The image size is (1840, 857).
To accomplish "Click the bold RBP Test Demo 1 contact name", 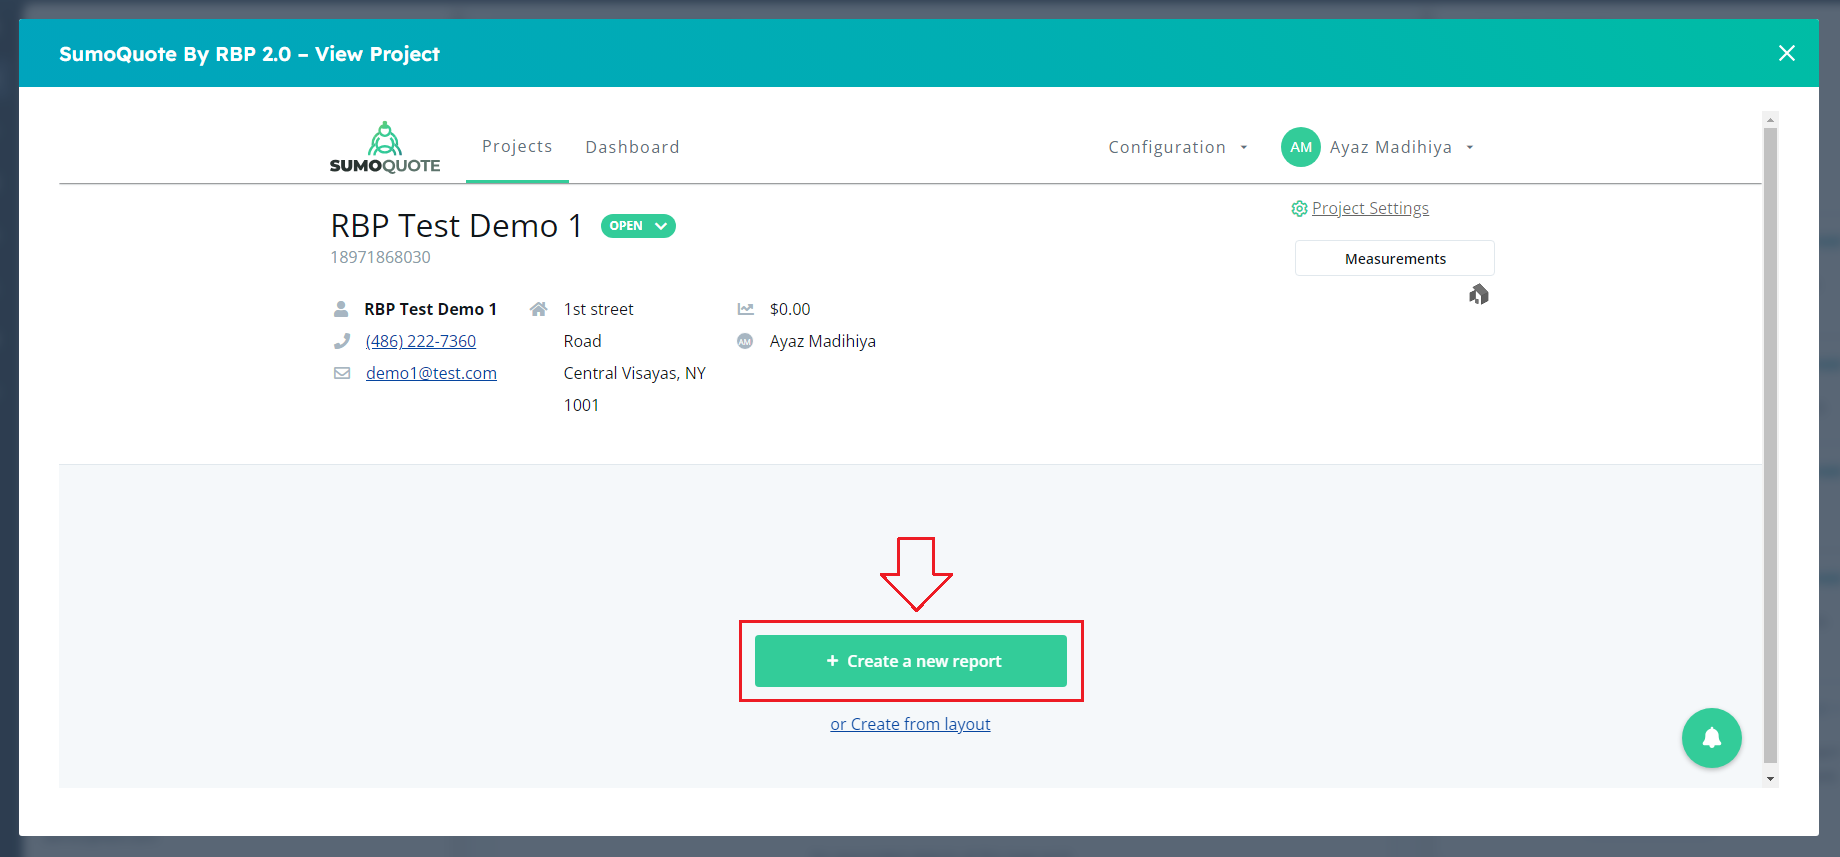I will click(x=430, y=309).
